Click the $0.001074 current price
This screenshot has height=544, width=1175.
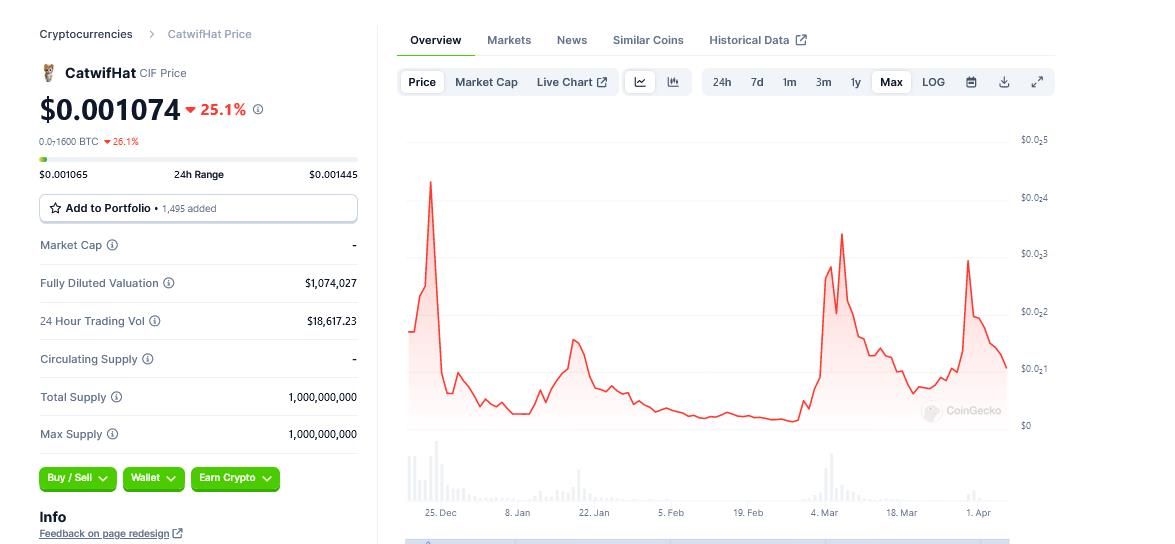(x=110, y=110)
